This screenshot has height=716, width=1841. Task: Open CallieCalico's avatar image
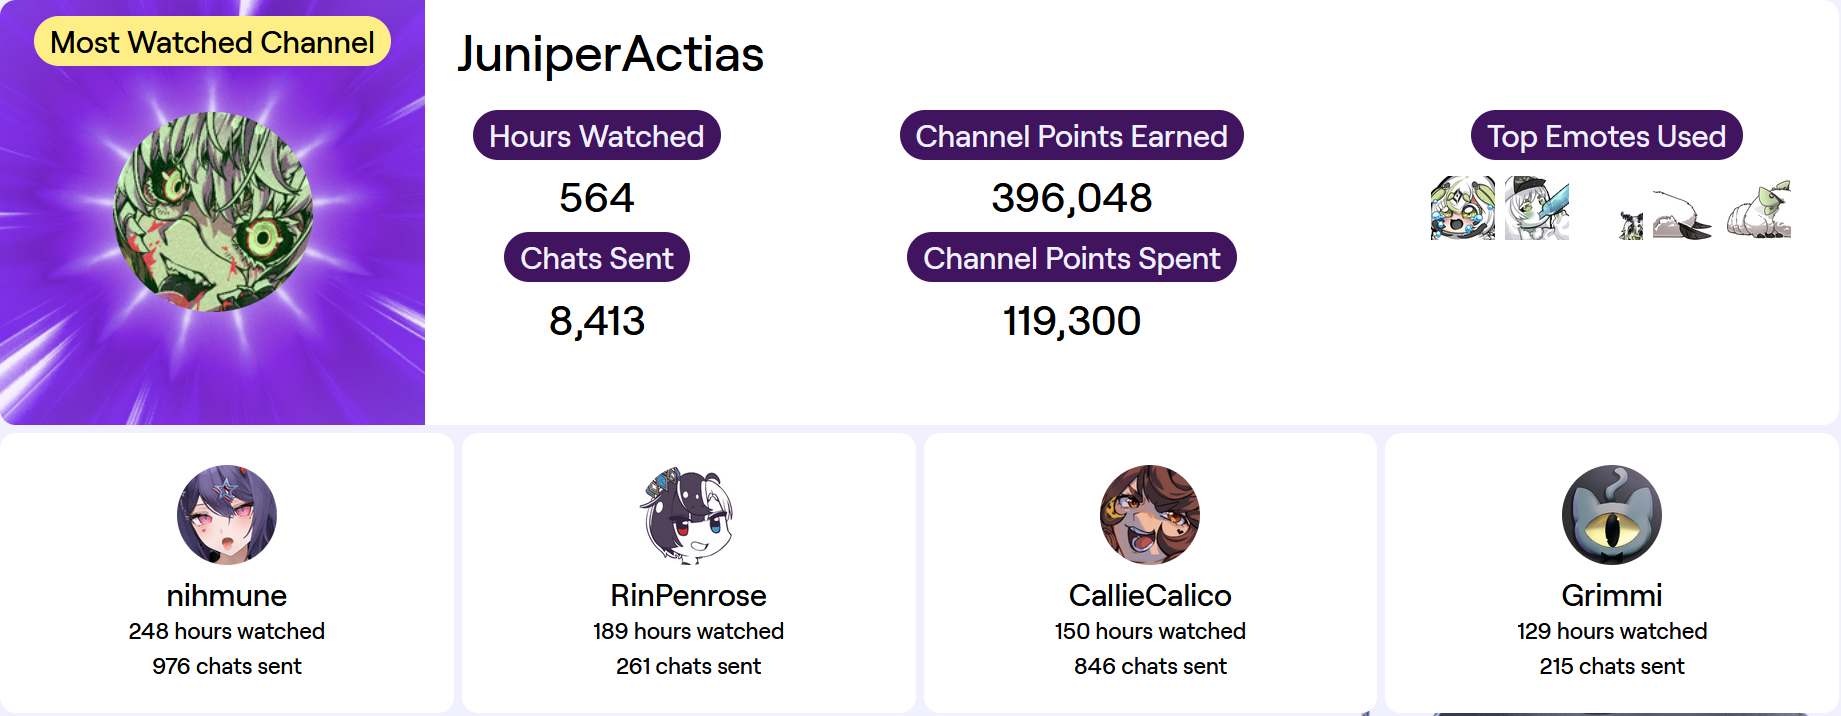1150,515
